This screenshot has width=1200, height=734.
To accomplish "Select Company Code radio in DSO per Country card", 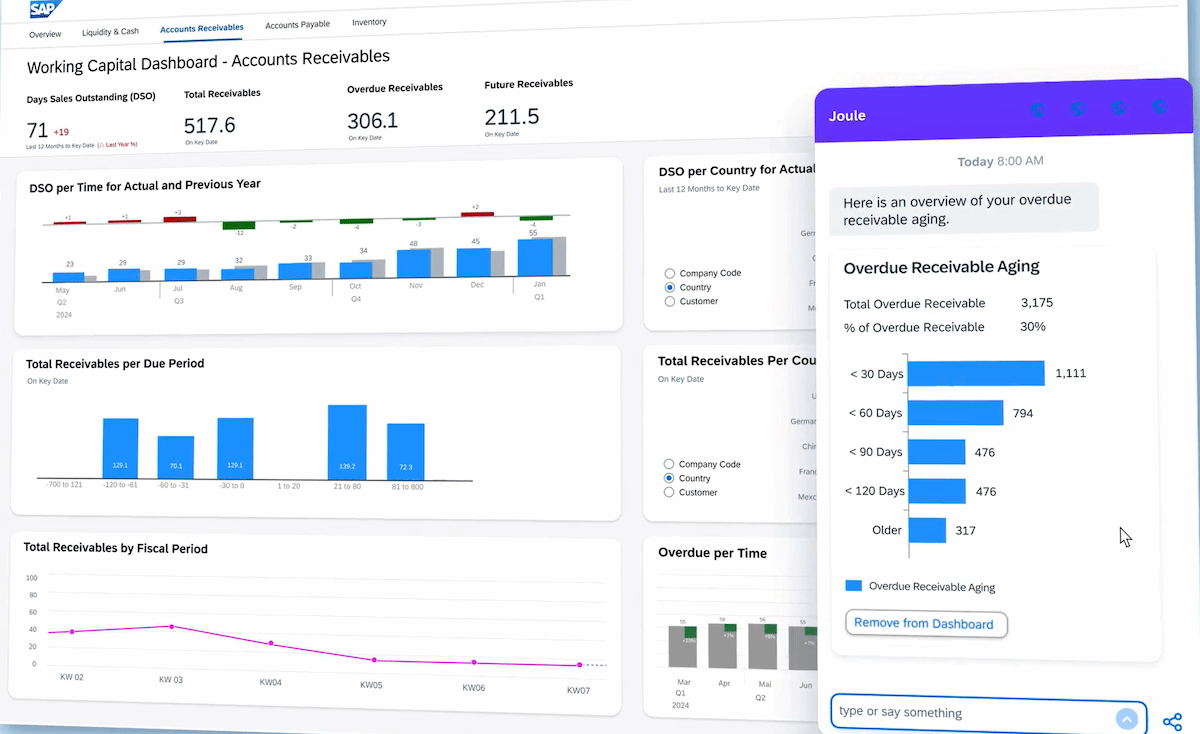I will coord(670,273).
